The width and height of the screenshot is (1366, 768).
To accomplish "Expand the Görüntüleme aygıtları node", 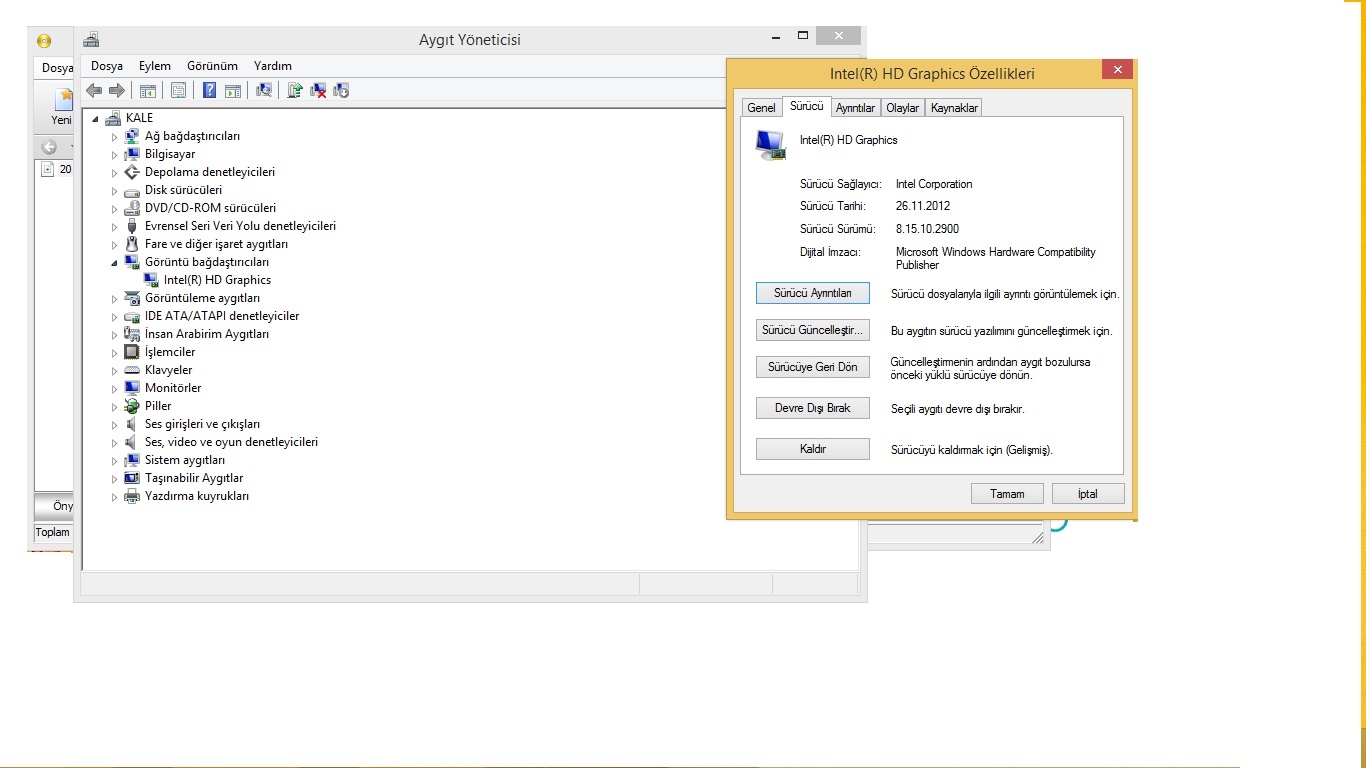I will pyautogui.click(x=114, y=299).
